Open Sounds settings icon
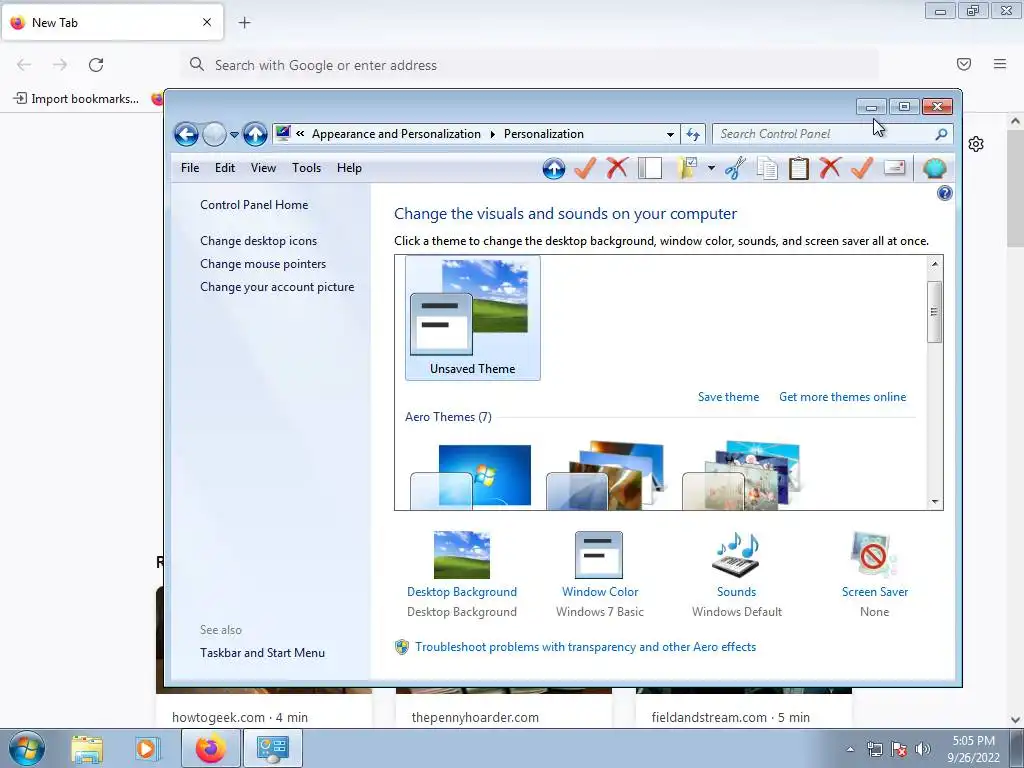The image size is (1024, 768). coord(736,555)
